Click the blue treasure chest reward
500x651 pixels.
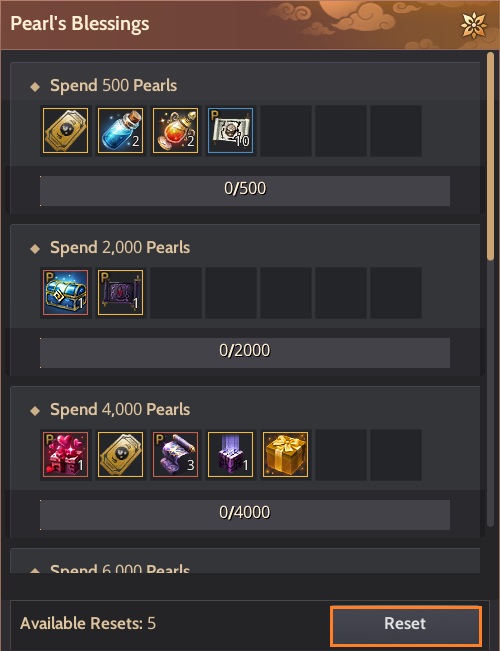click(66, 293)
